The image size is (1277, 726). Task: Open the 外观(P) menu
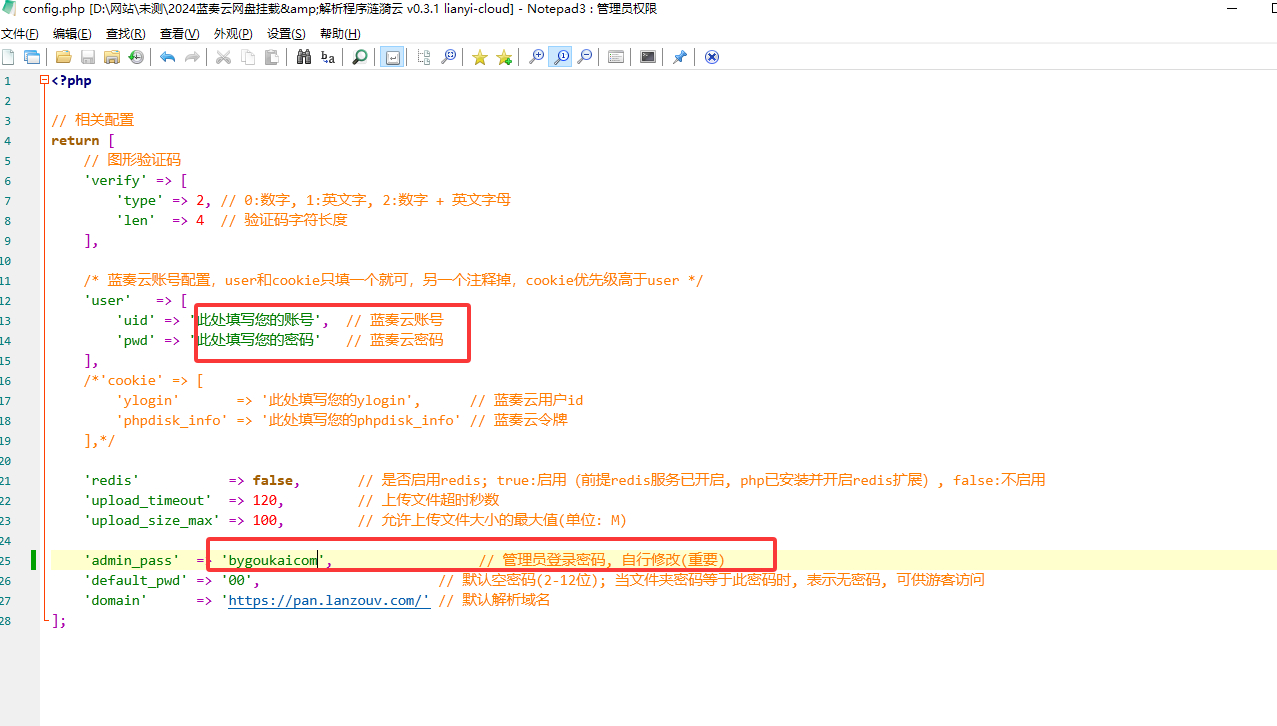233,34
